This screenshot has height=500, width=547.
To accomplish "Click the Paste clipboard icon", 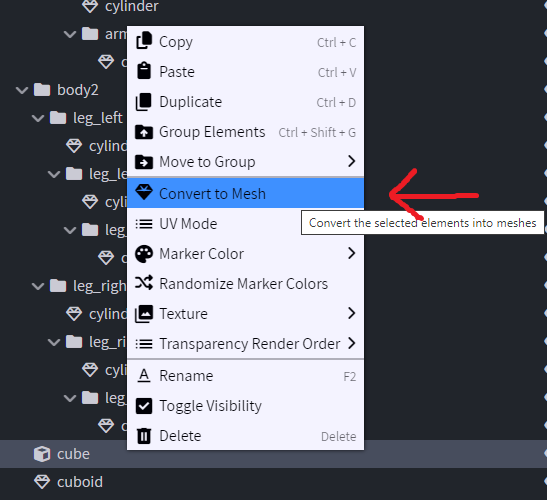I will pyautogui.click(x=144, y=71).
